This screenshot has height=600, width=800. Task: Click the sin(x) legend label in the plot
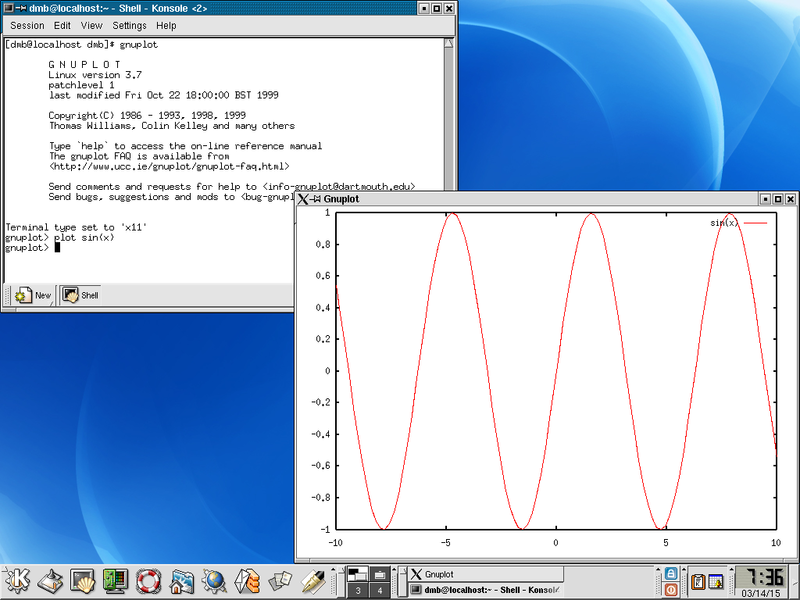(724, 223)
